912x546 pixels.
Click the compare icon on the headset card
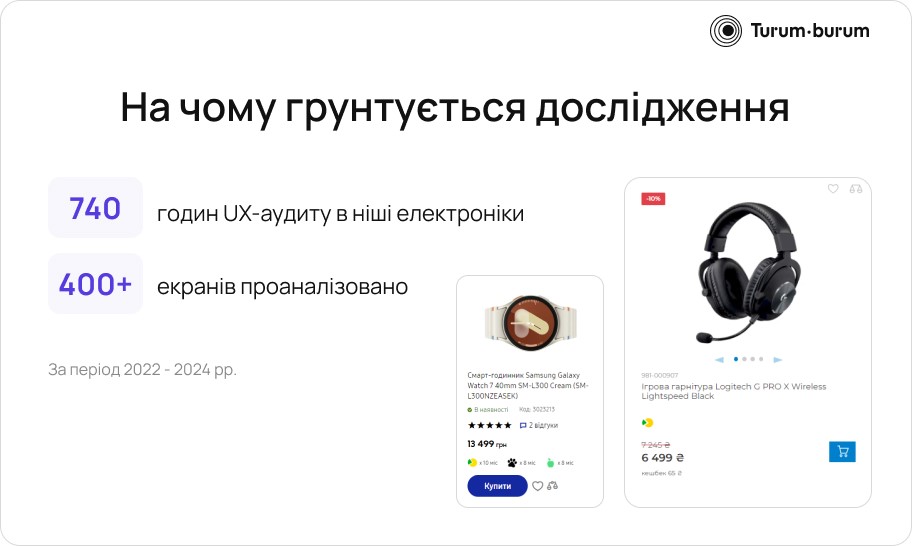[x=856, y=188]
